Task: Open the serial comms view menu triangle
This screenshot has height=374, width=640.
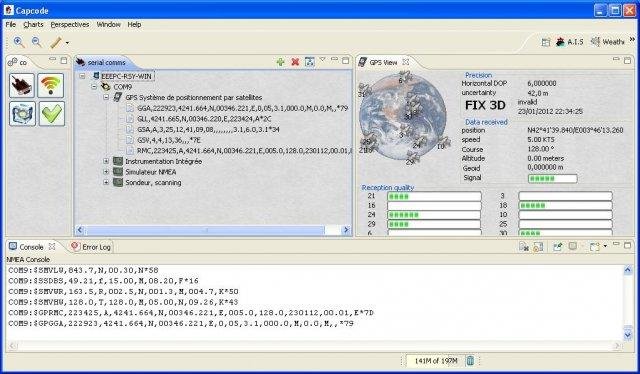Action: pyautogui.click(x=322, y=60)
